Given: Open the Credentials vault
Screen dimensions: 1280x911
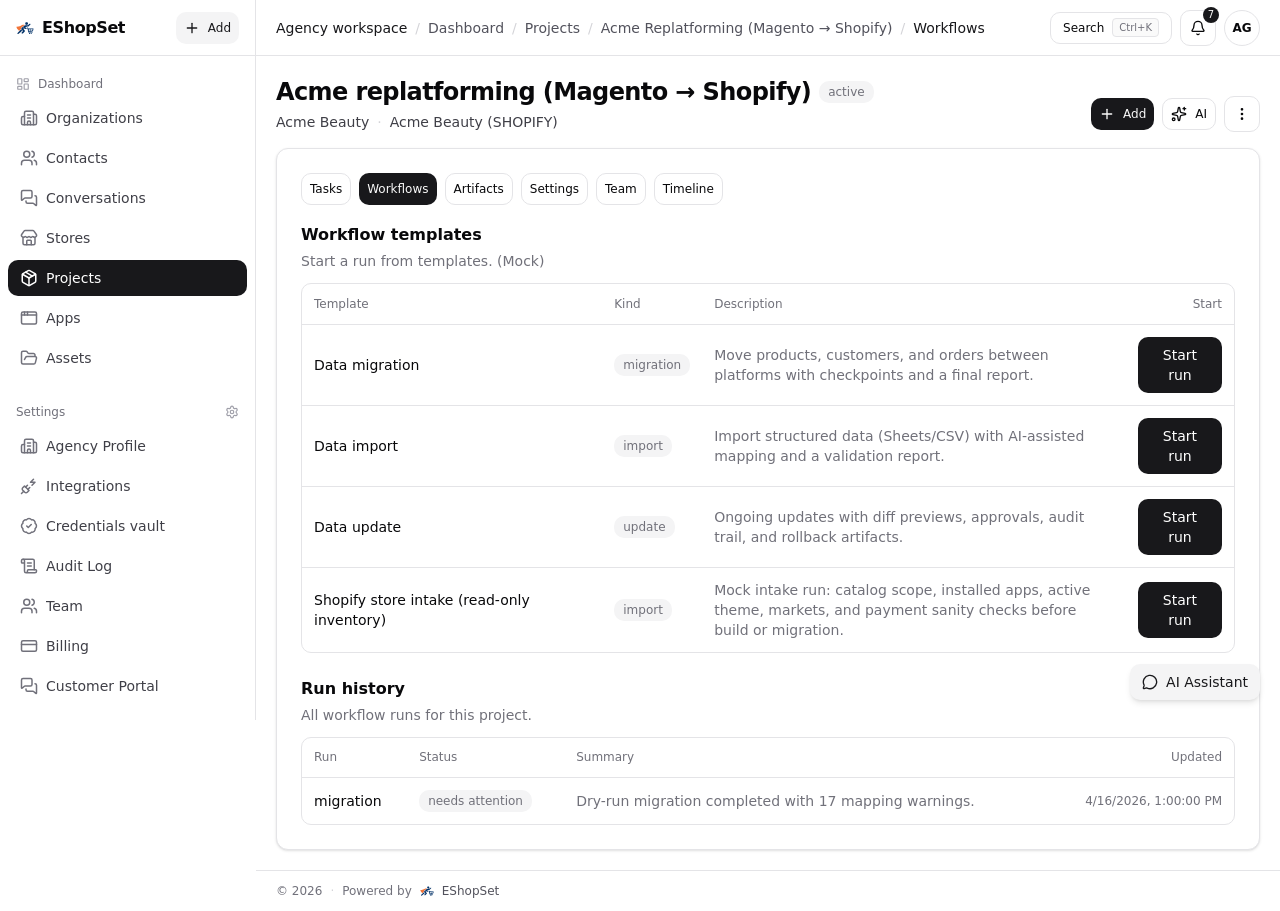Looking at the screenshot, I should 105,526.
